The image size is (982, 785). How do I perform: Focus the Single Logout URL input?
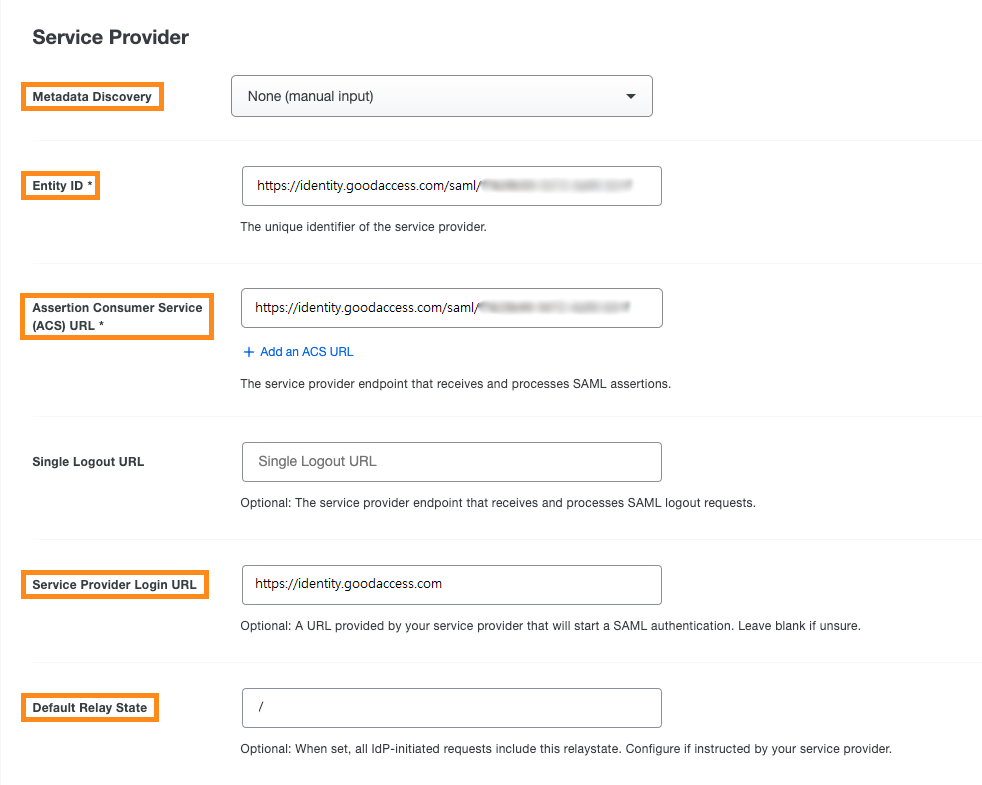tap(450, 462)
